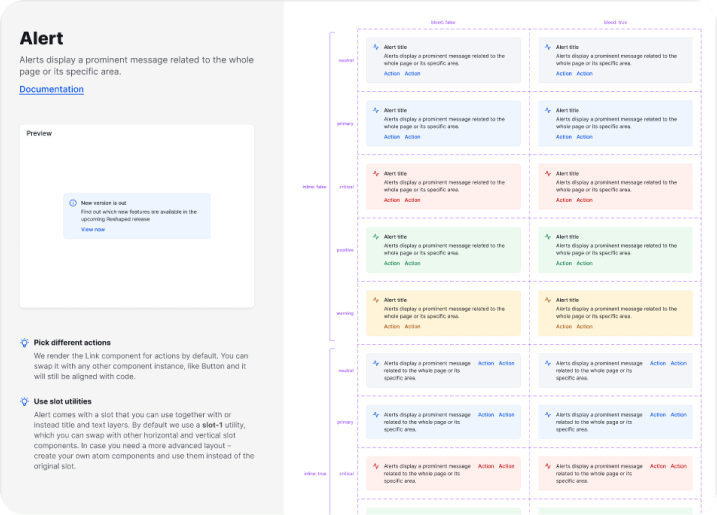Image resolution: width=717 pixels, height=515 pixels.
Task: Click the Use slot utilities heading
Action: (x=63, y=402)
